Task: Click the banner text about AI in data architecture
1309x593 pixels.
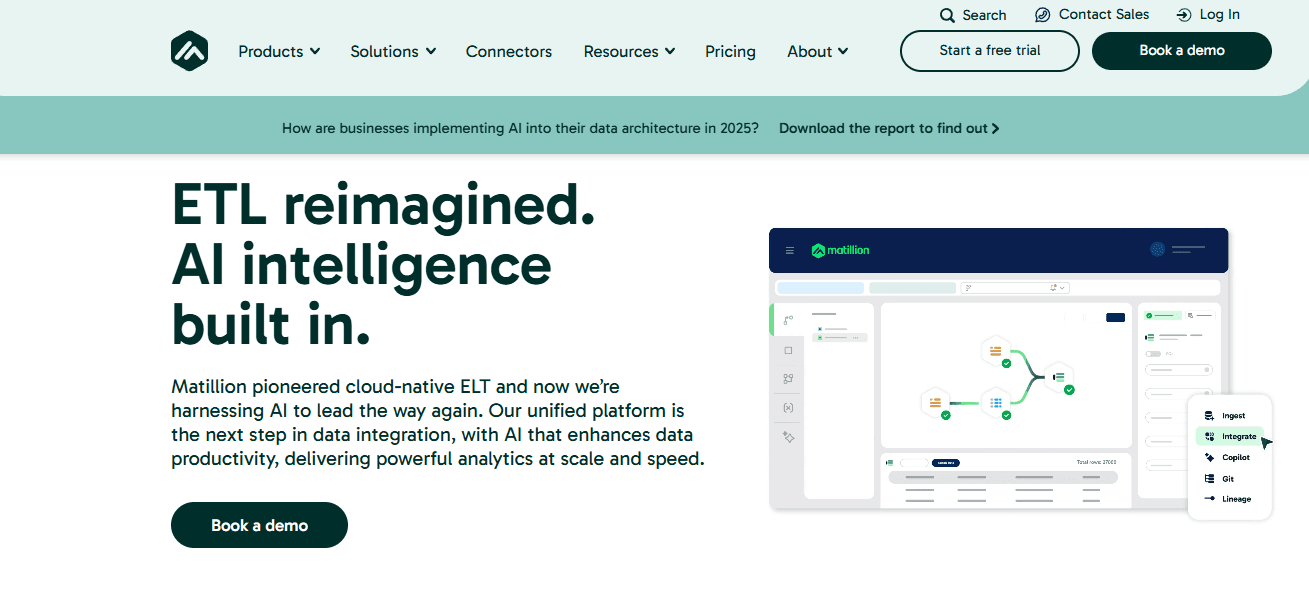Action: [520, 128]
